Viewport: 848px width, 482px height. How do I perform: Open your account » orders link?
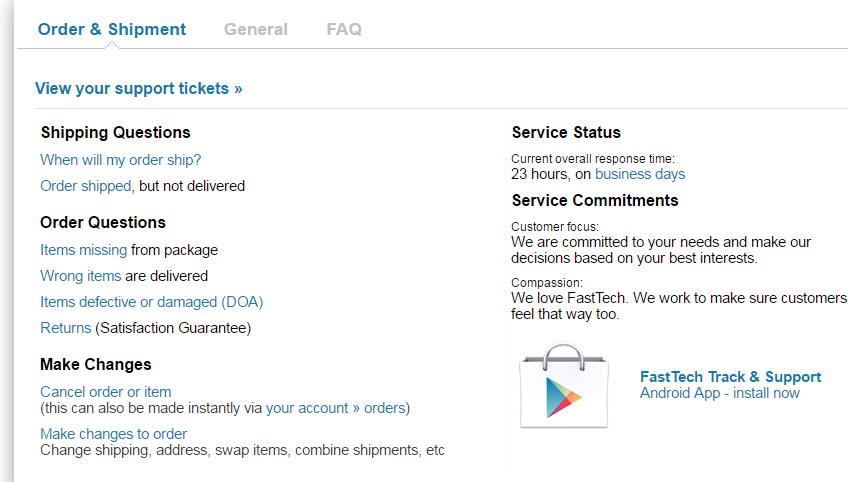(x=335, y=408)
